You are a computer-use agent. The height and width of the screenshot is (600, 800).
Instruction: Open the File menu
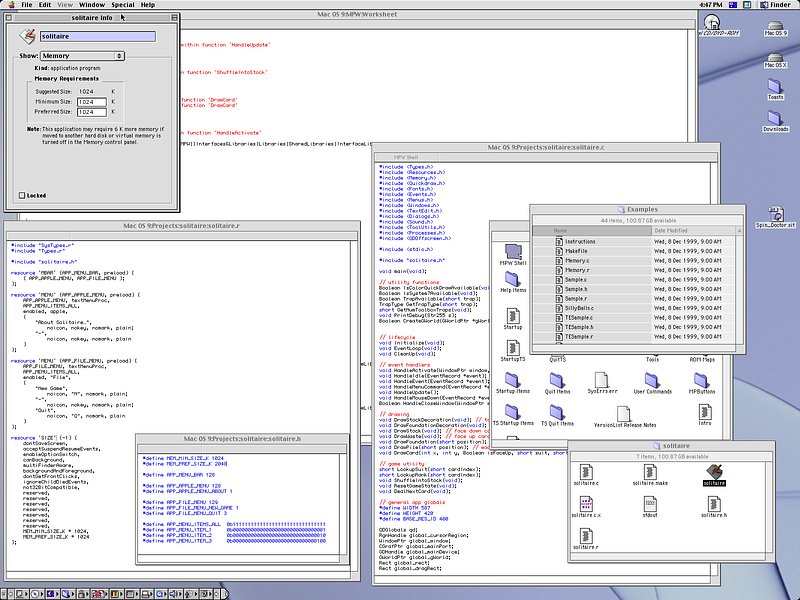(27, 5)
